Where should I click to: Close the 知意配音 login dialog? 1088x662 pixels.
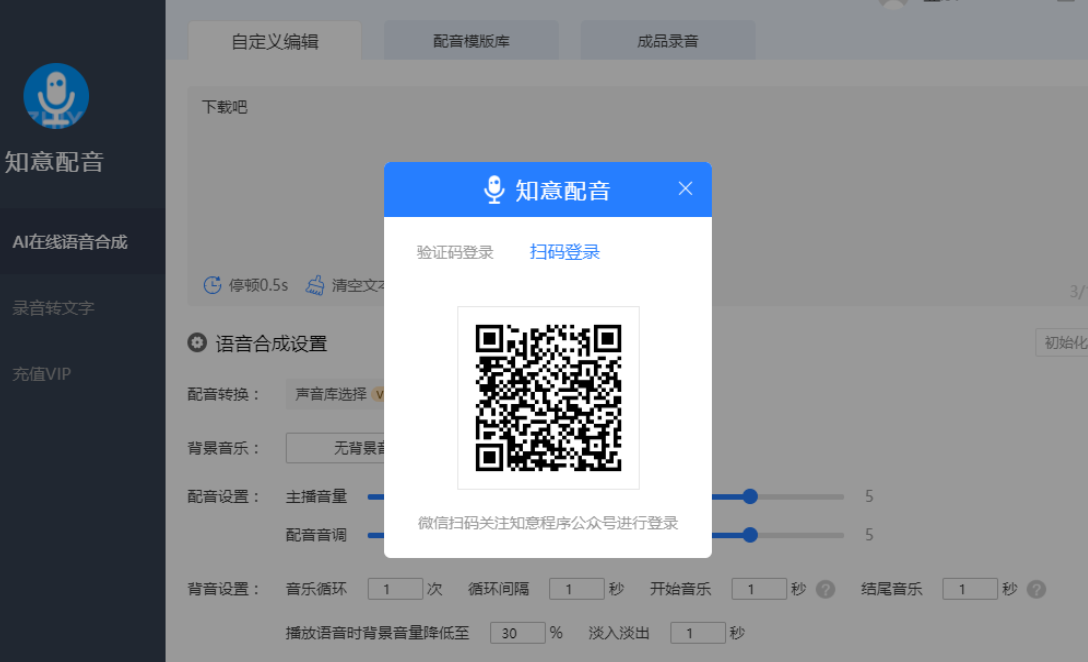685,189
